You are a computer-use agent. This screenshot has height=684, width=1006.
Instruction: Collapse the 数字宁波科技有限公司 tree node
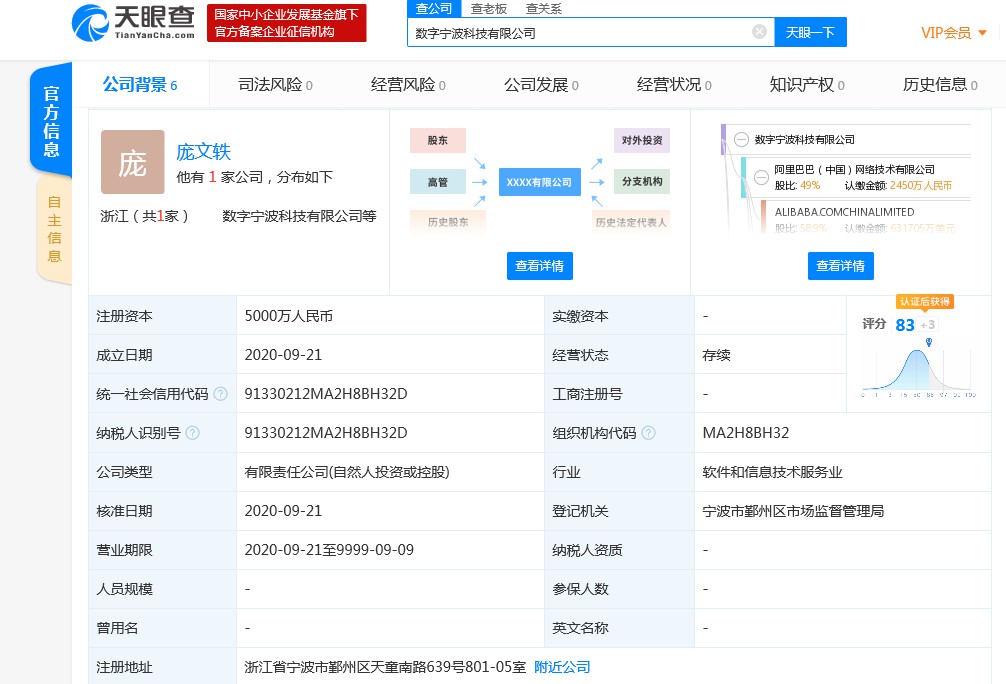click(x=741, y=140)
